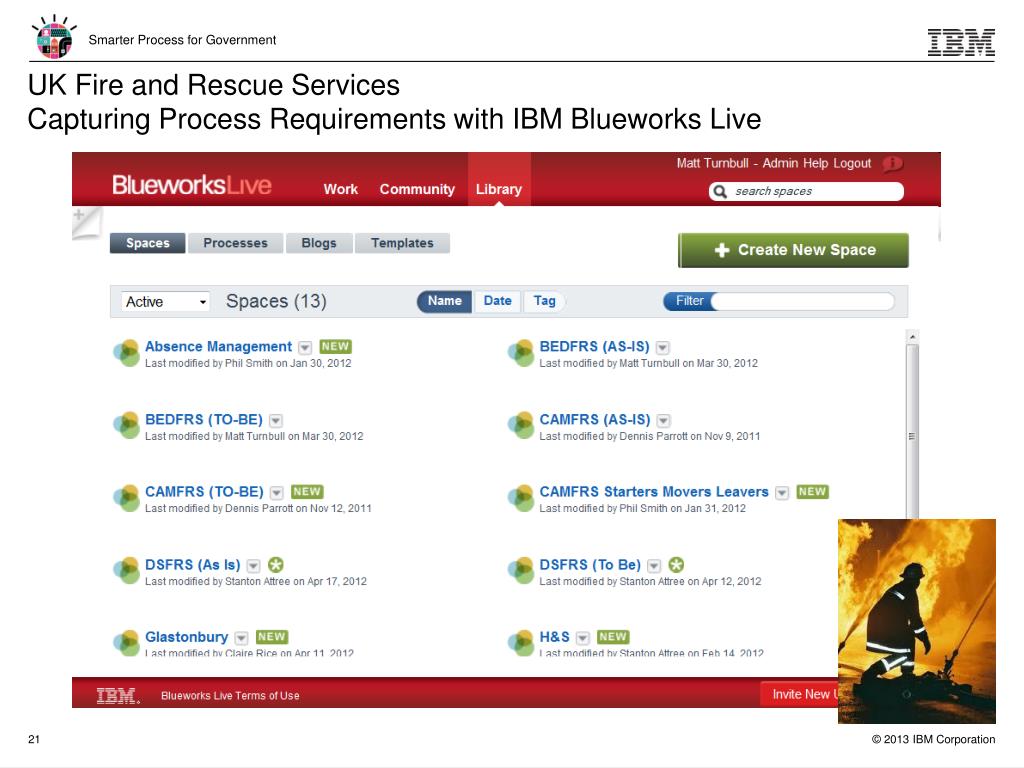Open the DSFRS (As Is) options arrow
The width and height of the screenshot is (1024, 768).
pyautogui.click(x=254, y=566)
